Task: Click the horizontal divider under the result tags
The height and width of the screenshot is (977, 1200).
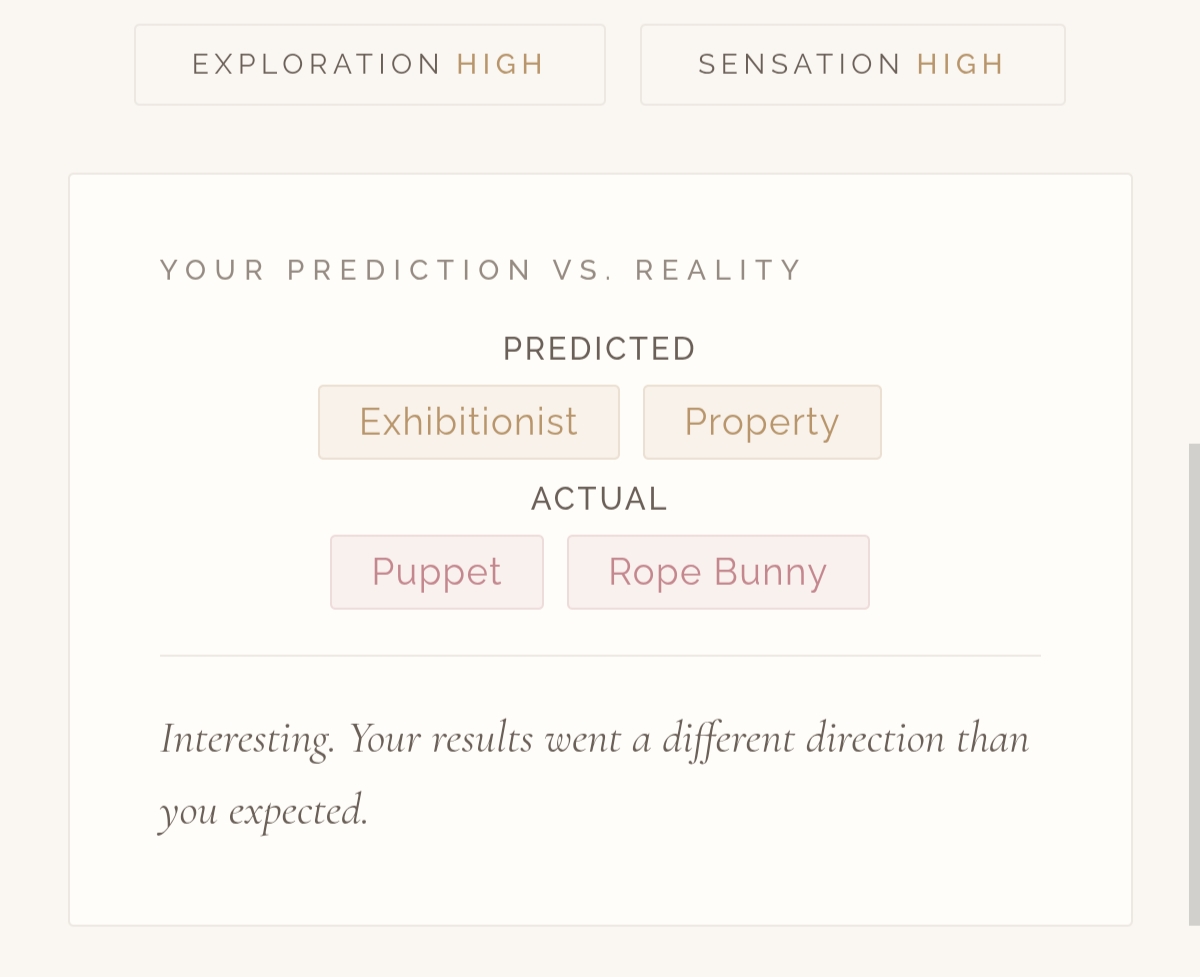Action: tap(600, 656)
